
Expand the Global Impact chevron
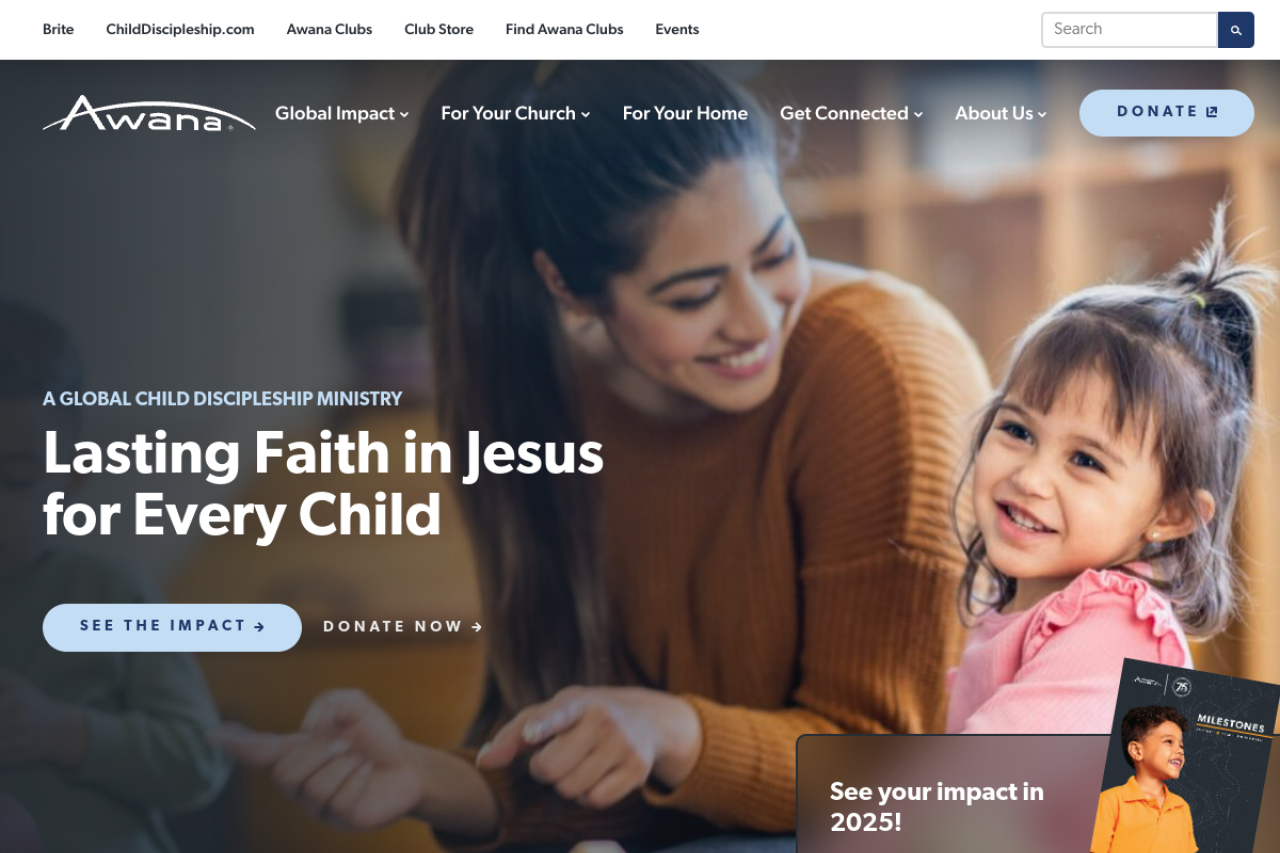pyautogui.click(x=404, y=114)
